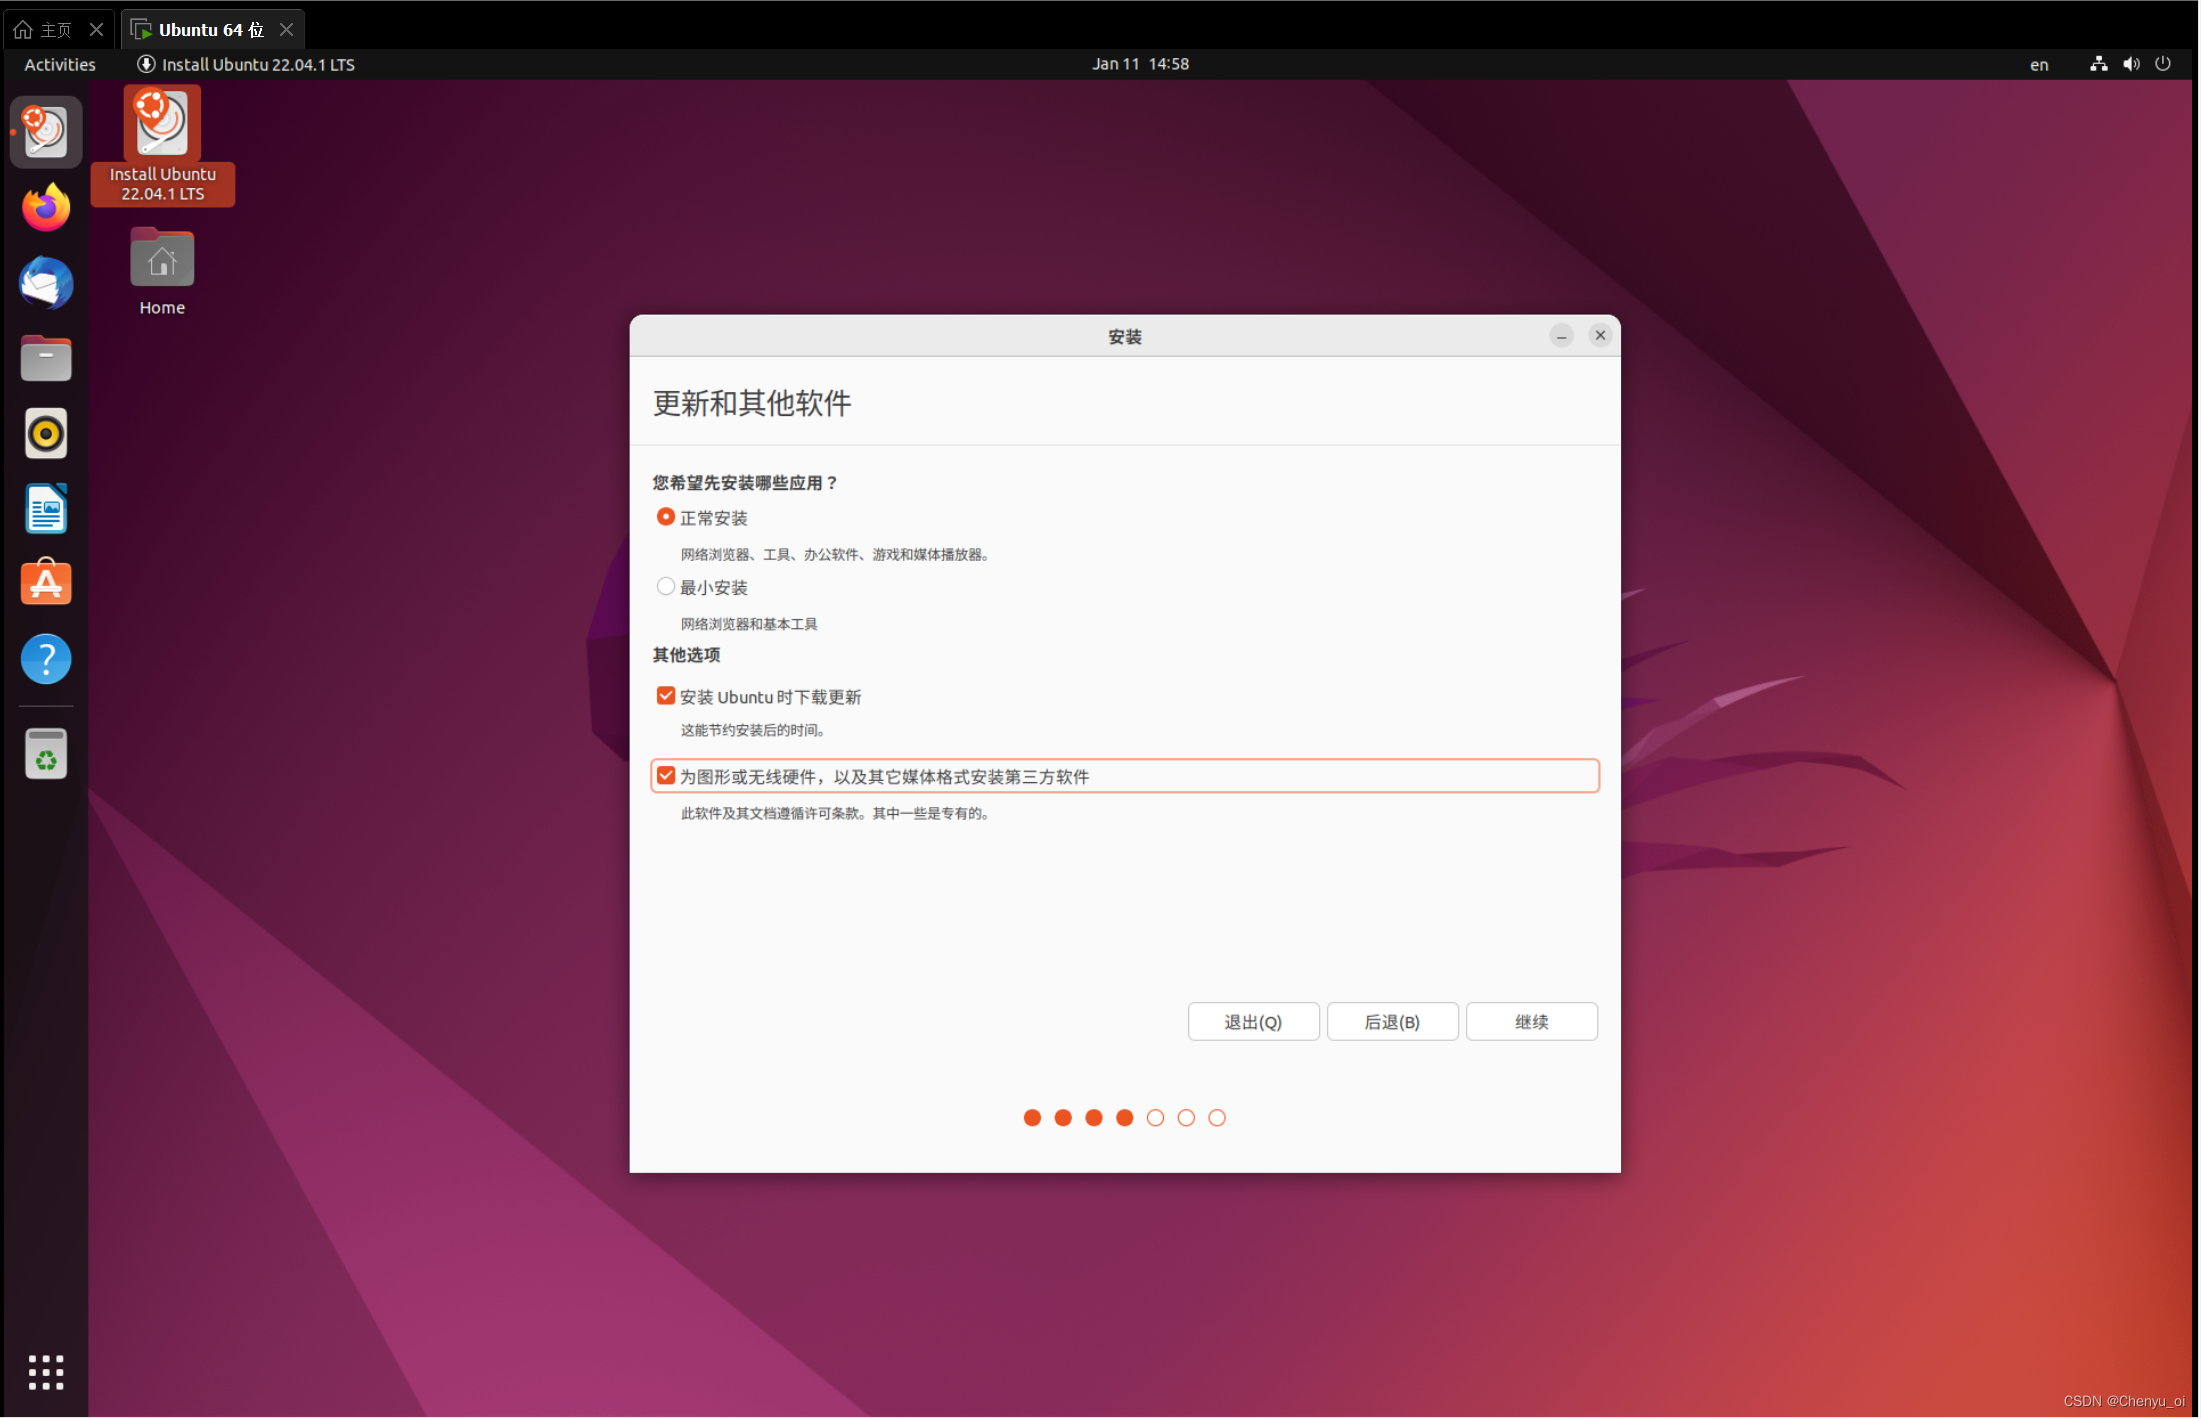The width and height of the screenshot is (2201, 1419).
Task: Open Ubuntu Software store icon
Action: (x=46, y=584)
